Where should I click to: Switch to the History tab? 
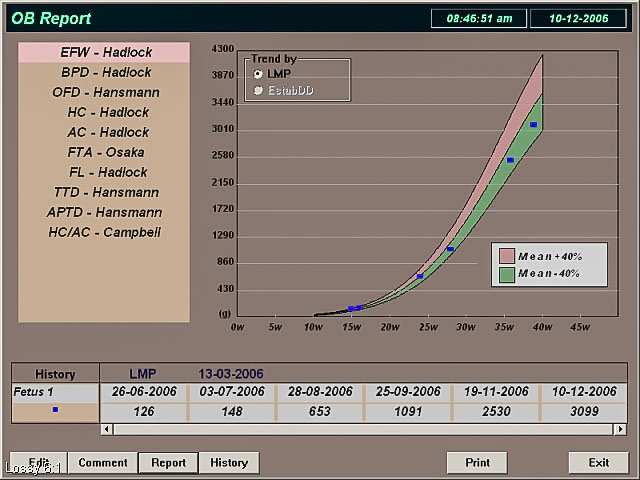pos(229,463)
